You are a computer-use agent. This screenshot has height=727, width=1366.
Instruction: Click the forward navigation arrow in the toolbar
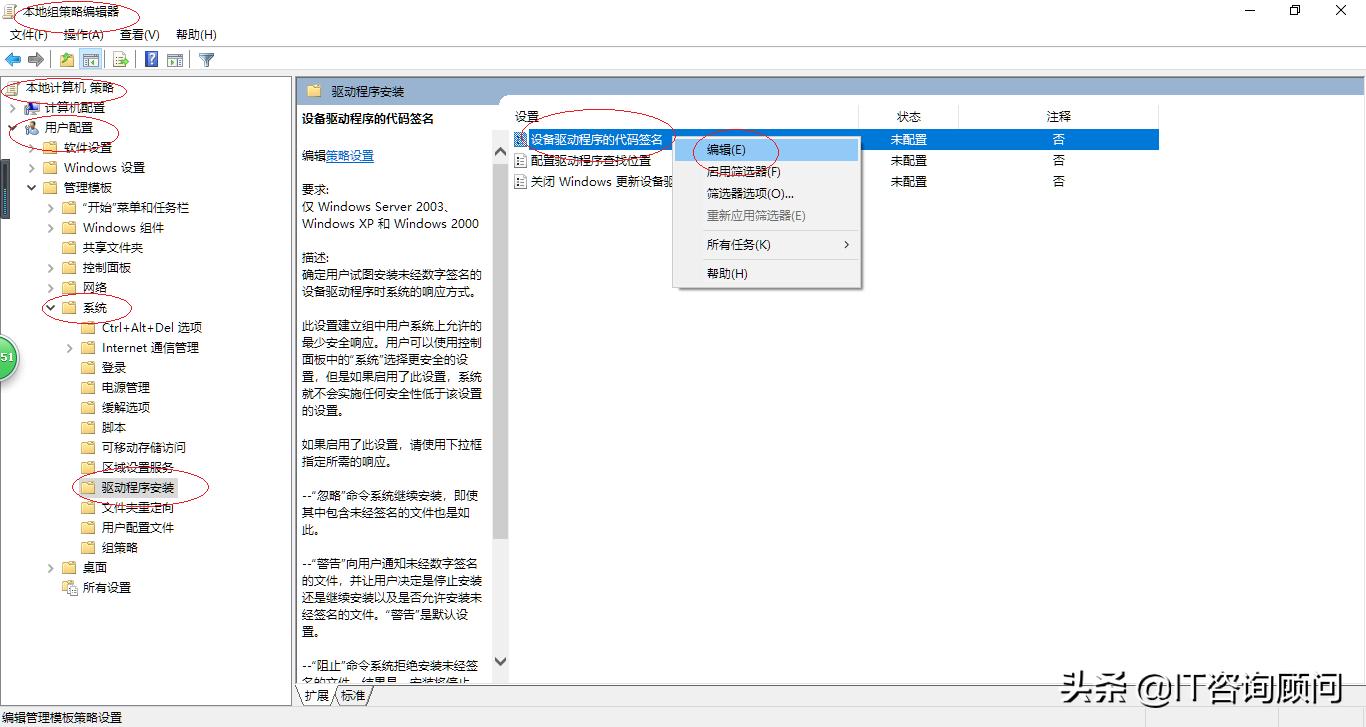coord(36,59)
